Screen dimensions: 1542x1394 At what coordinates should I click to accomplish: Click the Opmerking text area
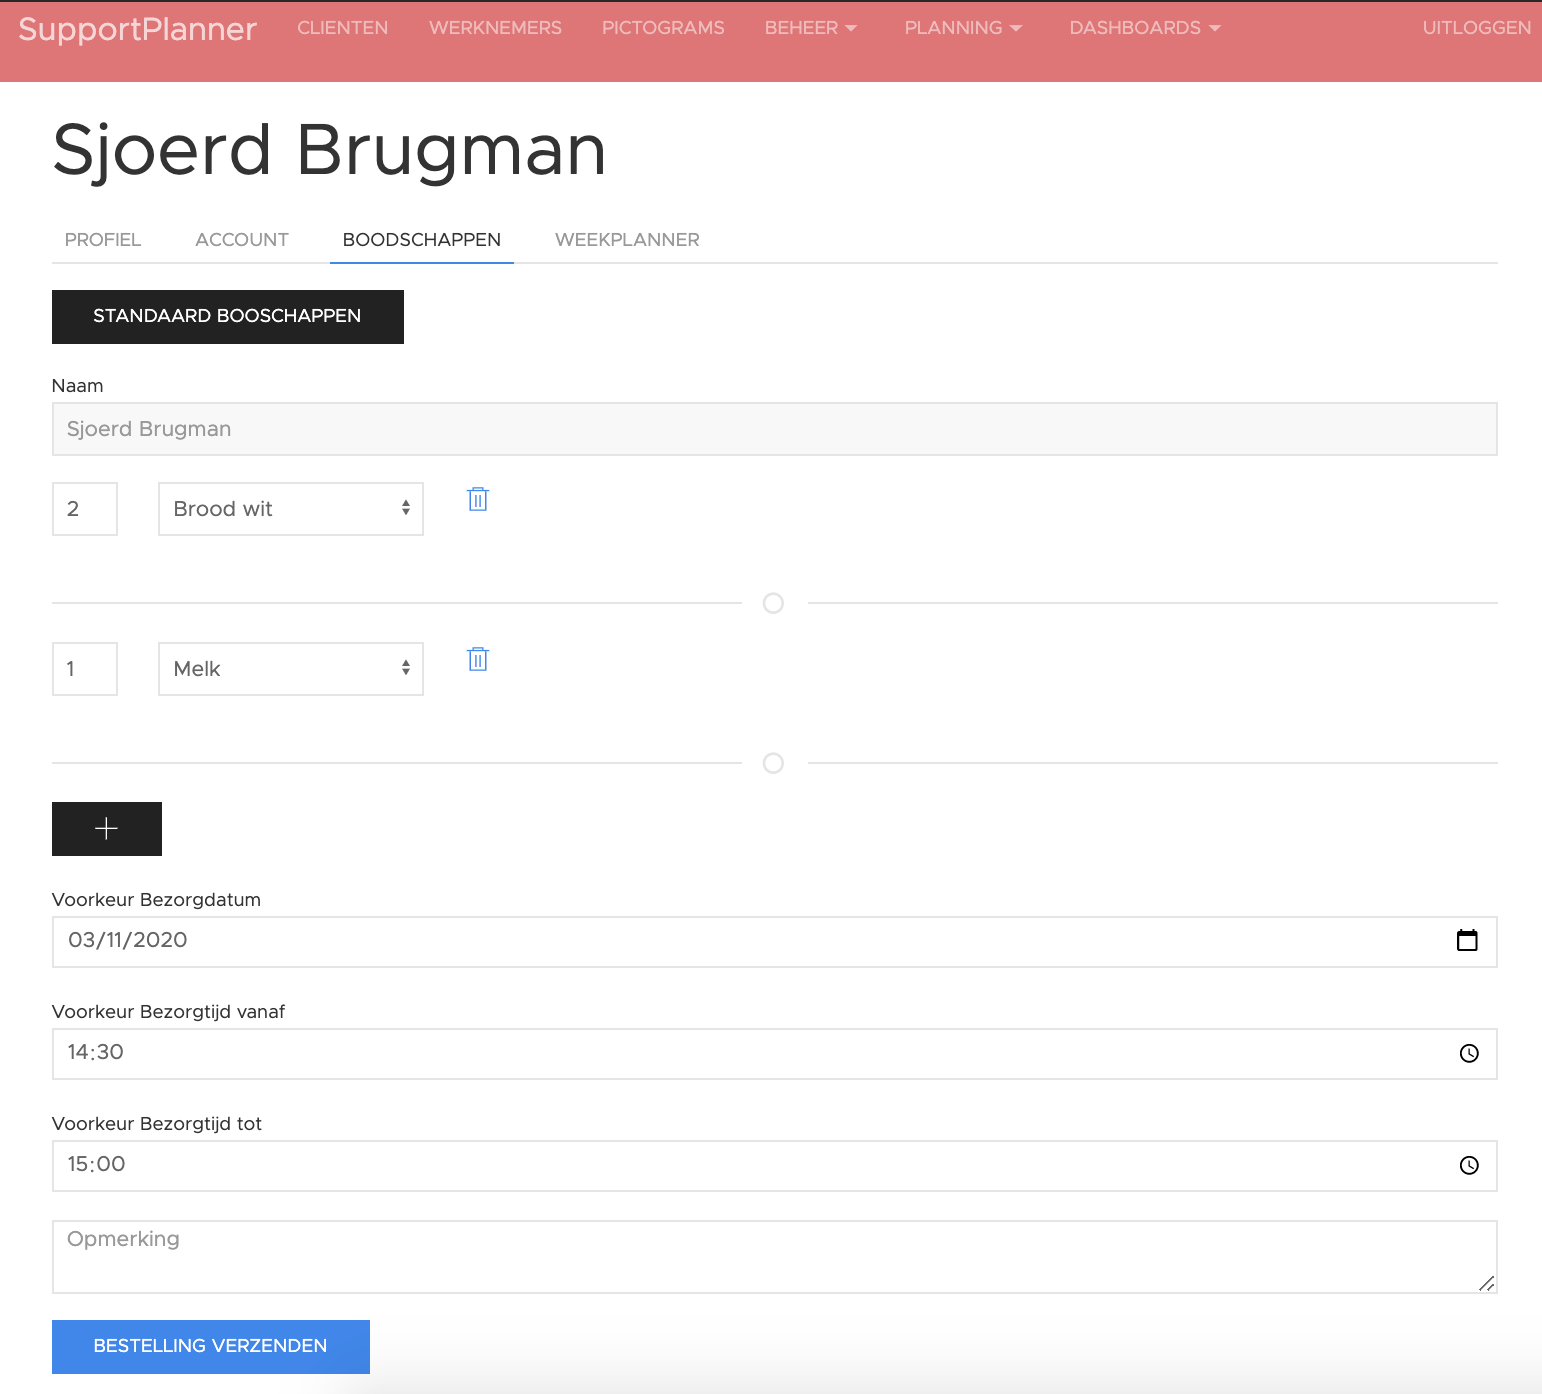coord(774,1257)
